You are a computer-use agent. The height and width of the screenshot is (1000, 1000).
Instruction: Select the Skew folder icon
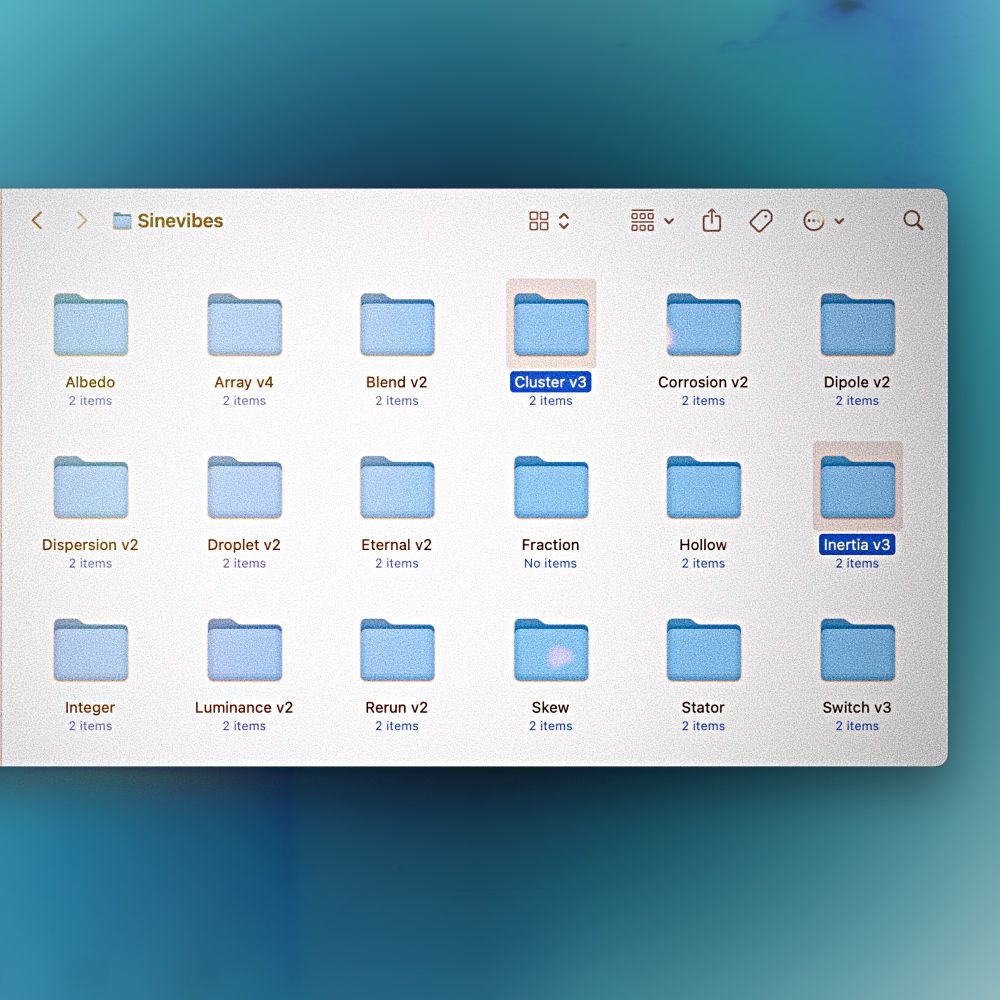click(551, 650)
